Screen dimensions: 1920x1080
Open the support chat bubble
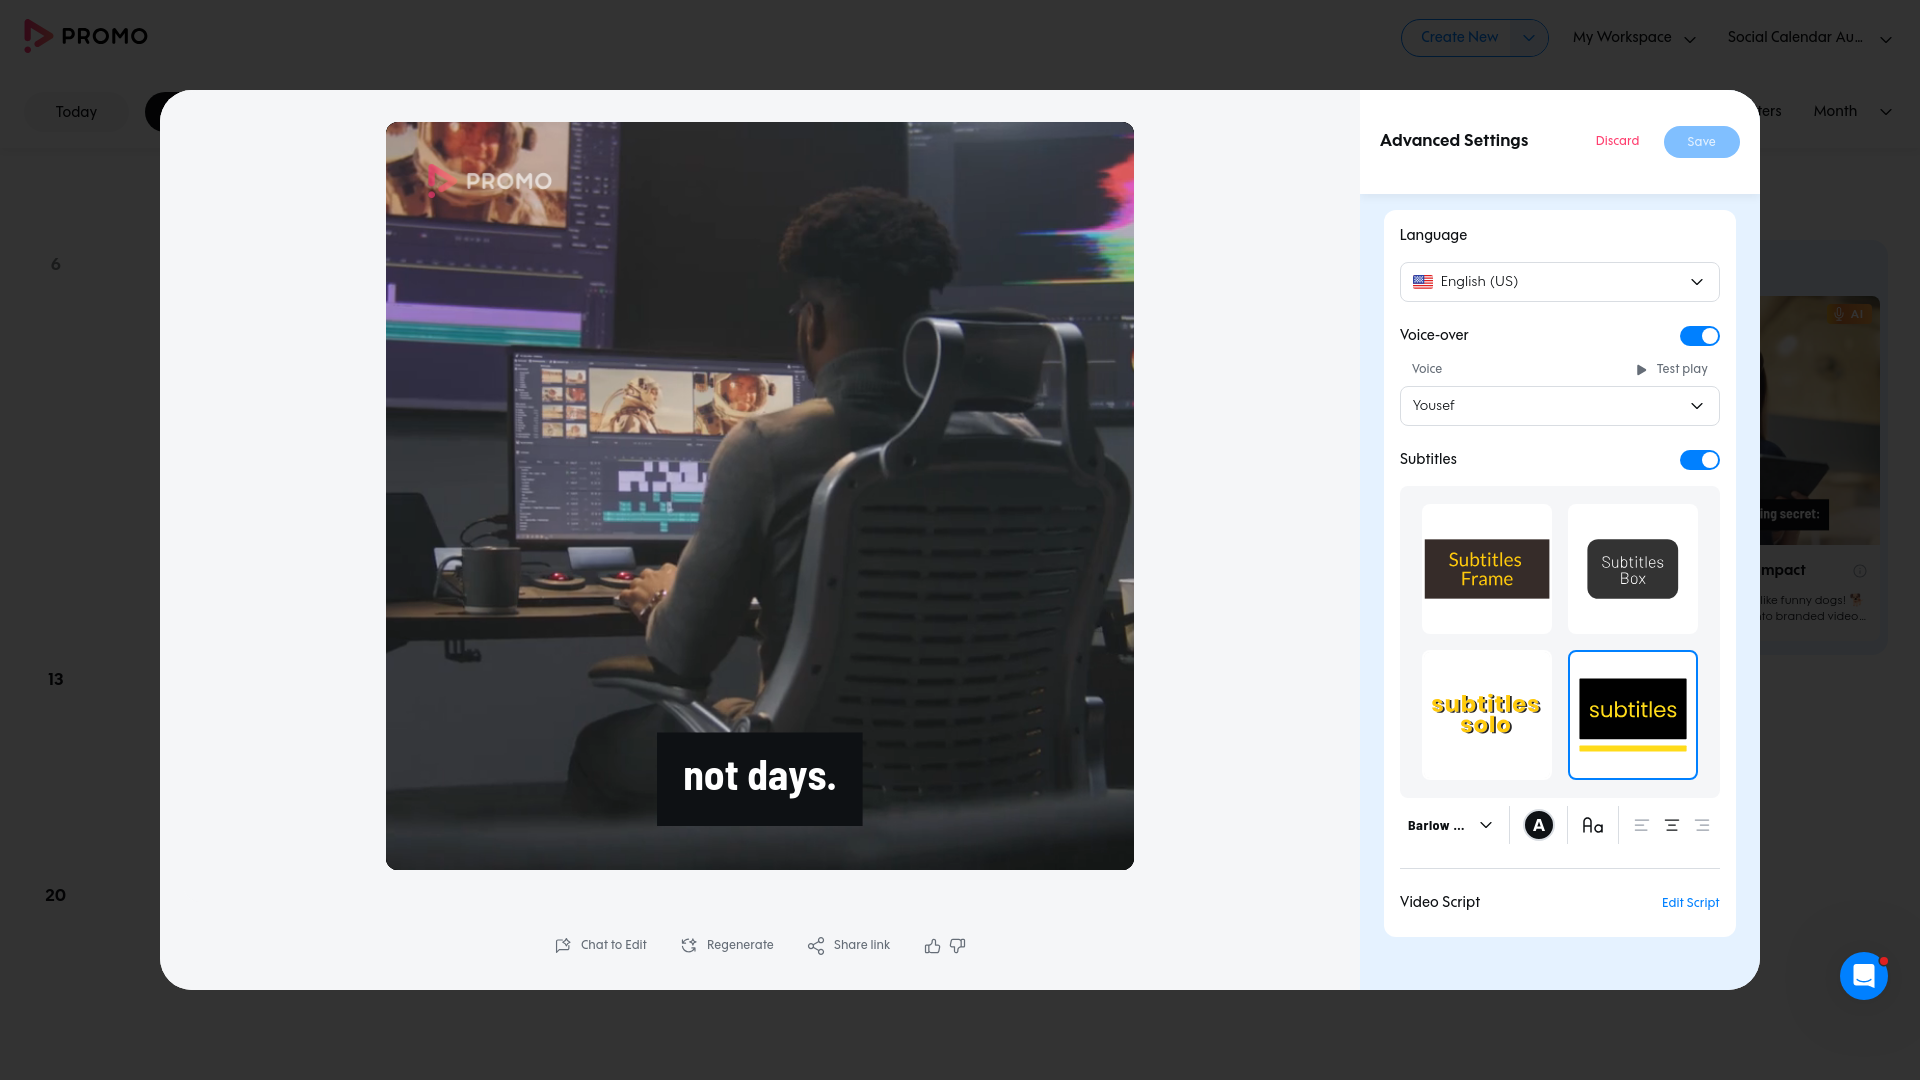[x=1863, y=975]
